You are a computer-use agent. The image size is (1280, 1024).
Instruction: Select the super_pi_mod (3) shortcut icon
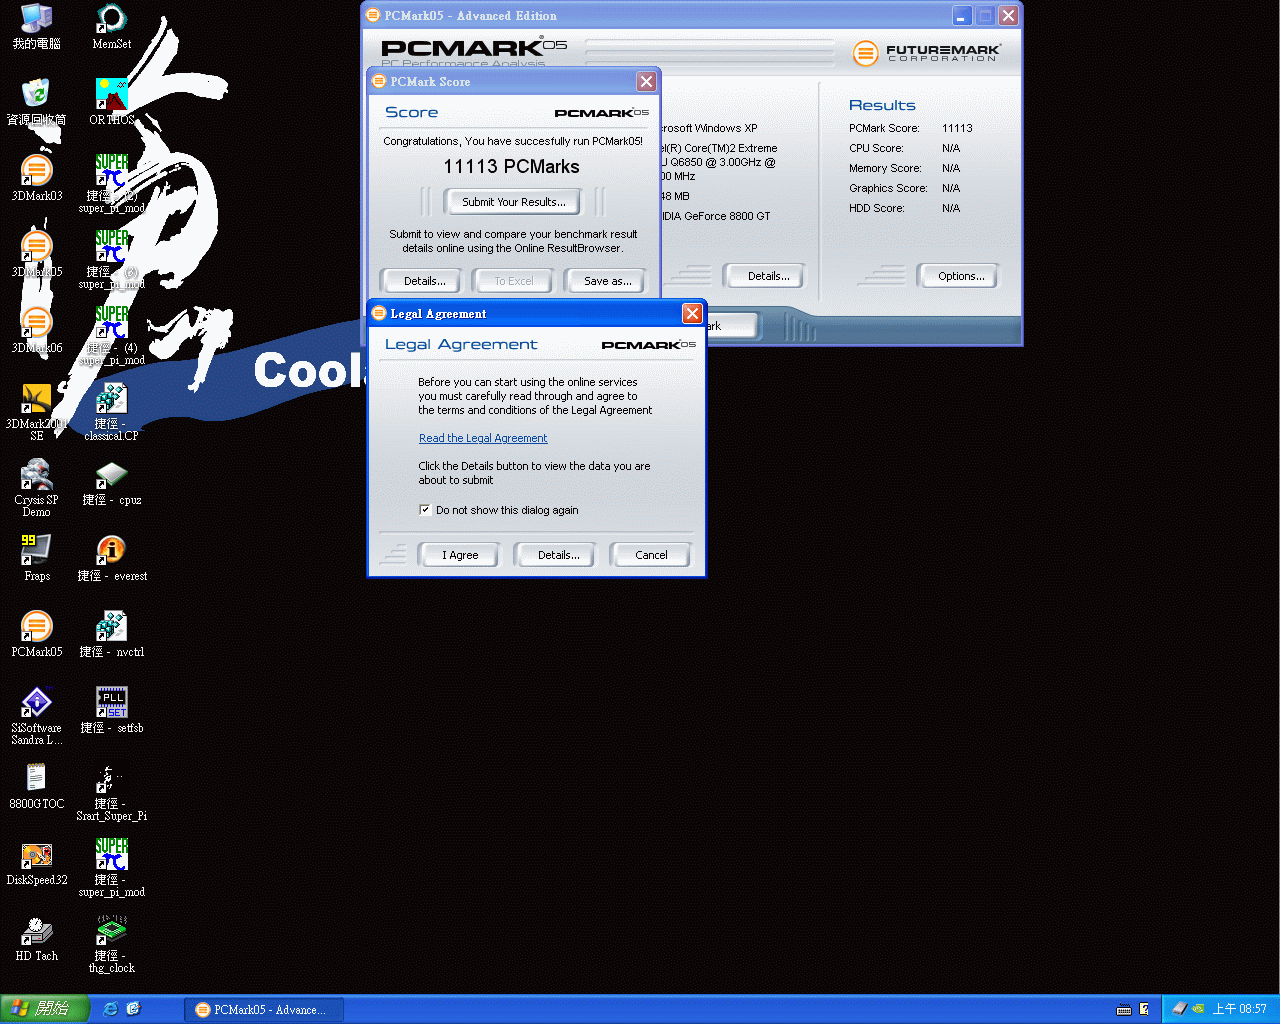(111, 260)
